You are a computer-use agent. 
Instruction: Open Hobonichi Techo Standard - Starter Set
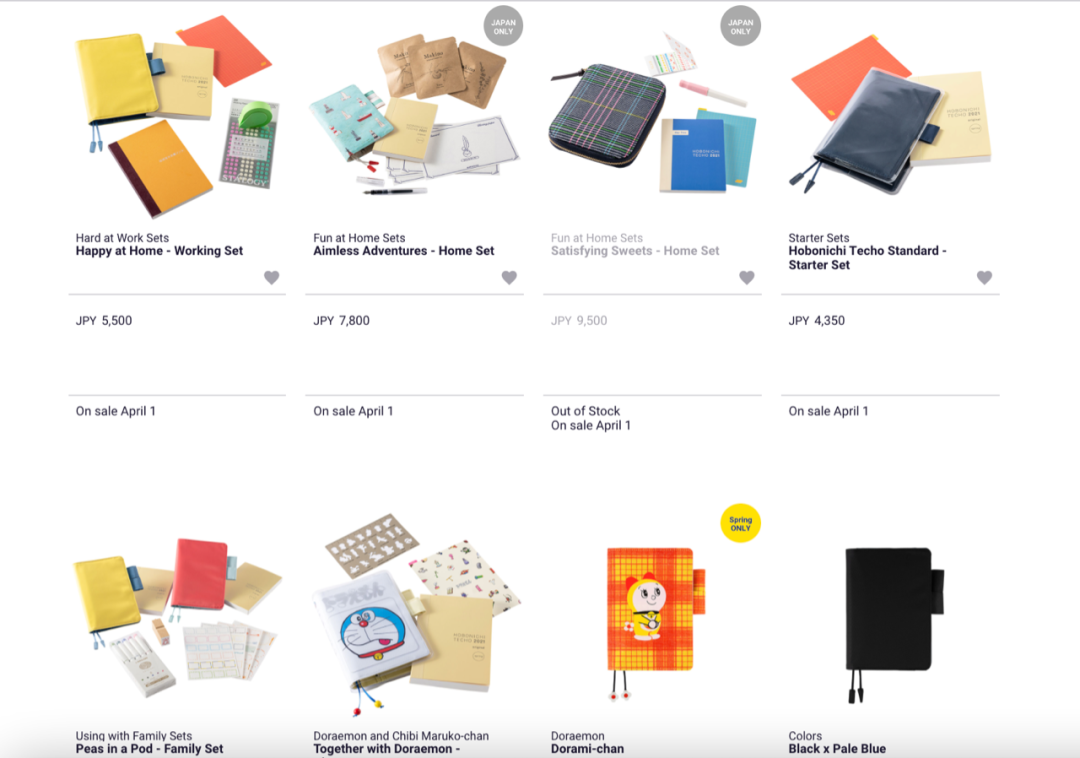click(867, 258)
